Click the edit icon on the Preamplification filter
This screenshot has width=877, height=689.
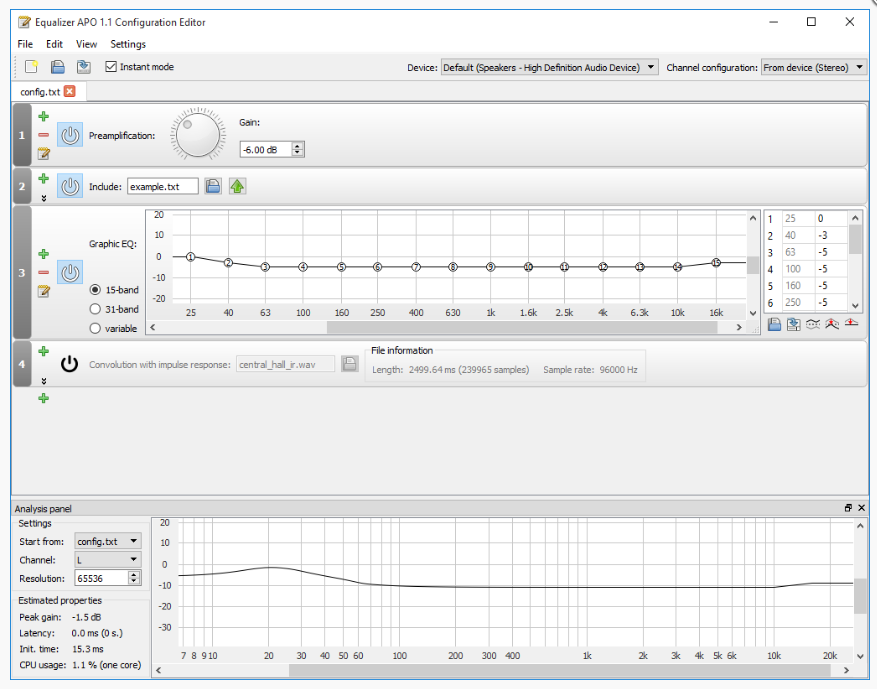coord(44,152)
